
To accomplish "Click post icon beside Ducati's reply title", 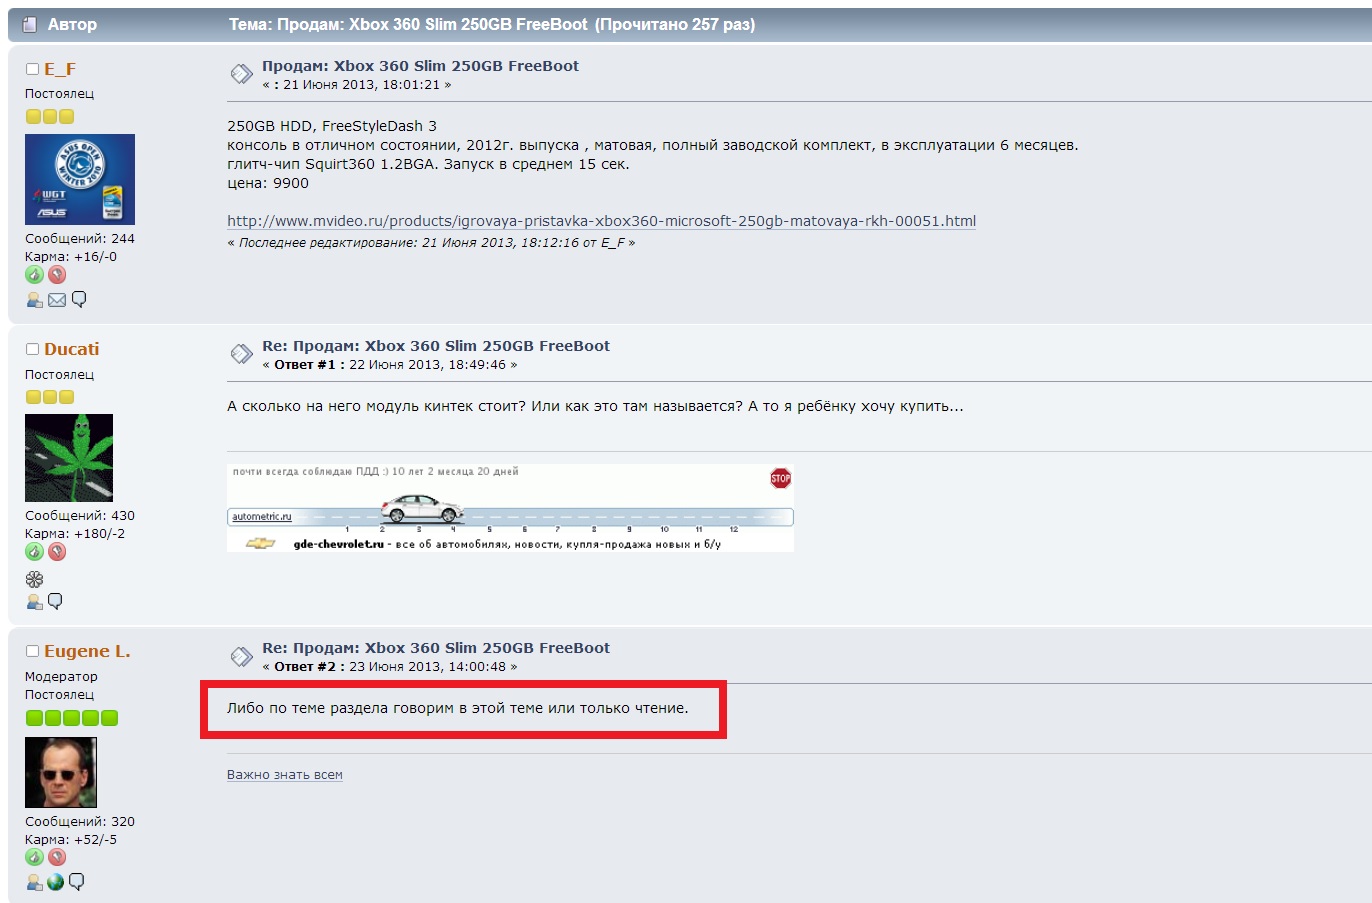I will pyautogui.click(x=241, y=354).
